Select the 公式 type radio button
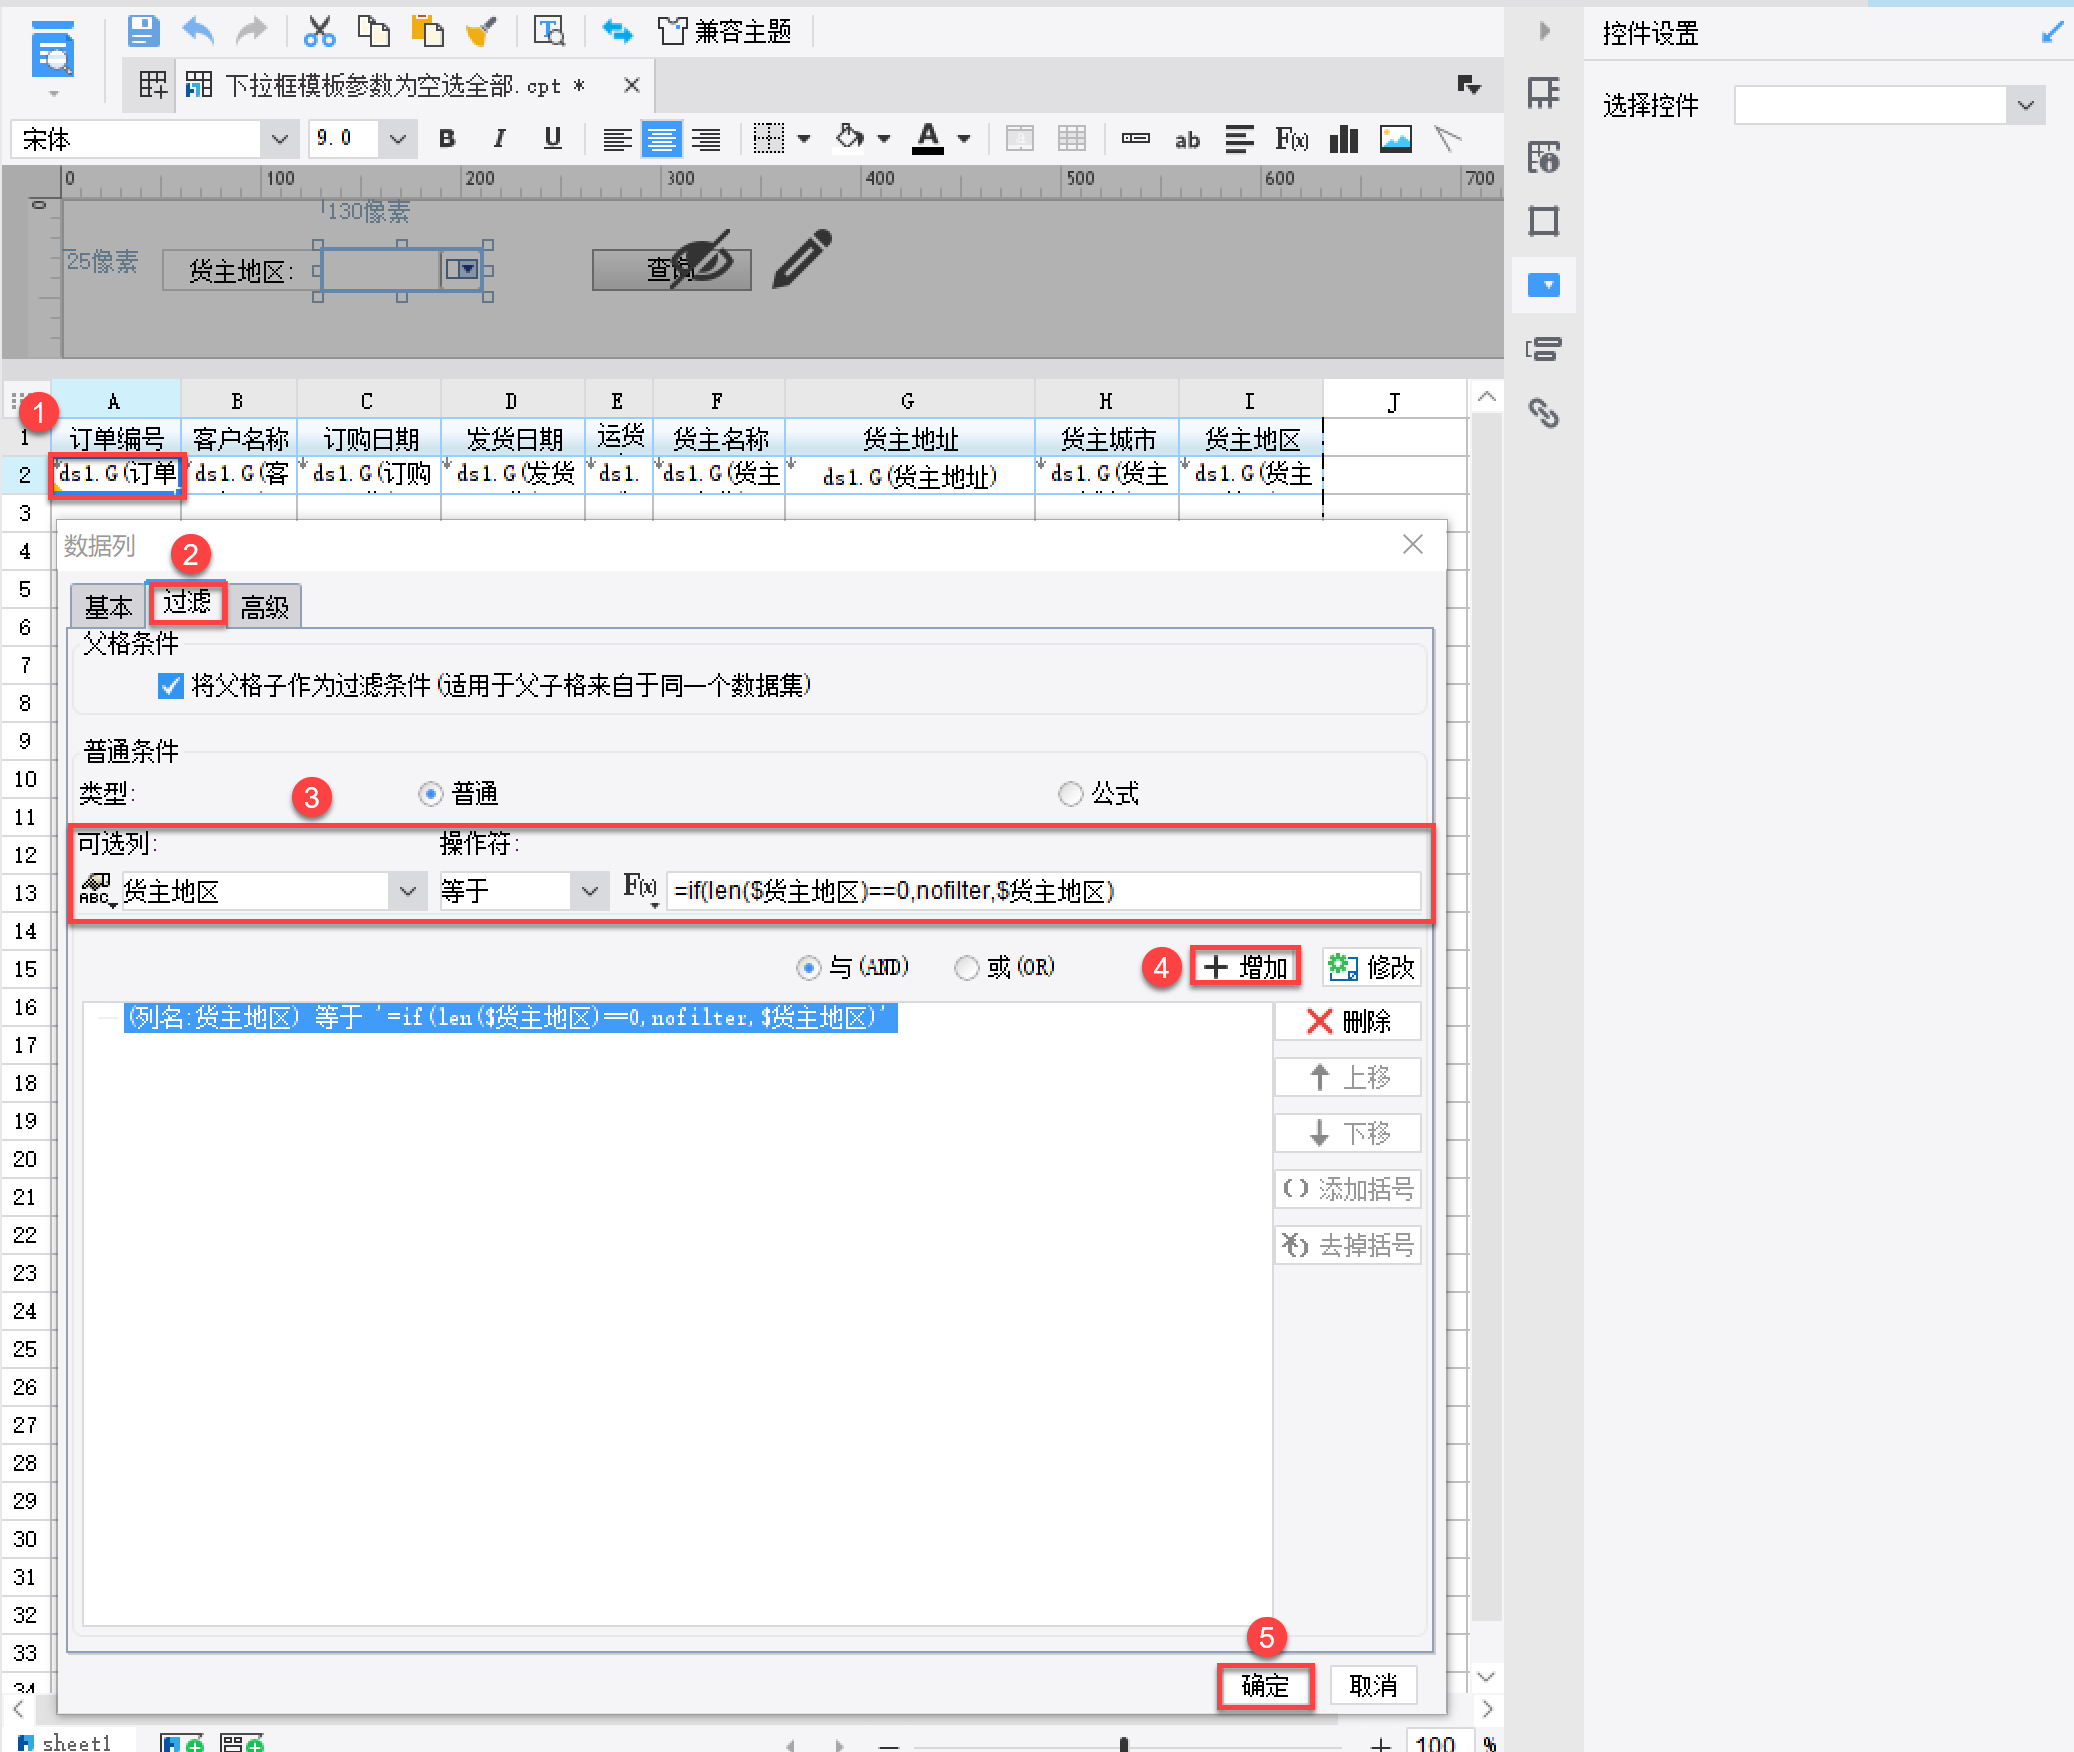Image resolution: width=2074 pixels, height=1752 pixels. click(x=1070, y=794)
